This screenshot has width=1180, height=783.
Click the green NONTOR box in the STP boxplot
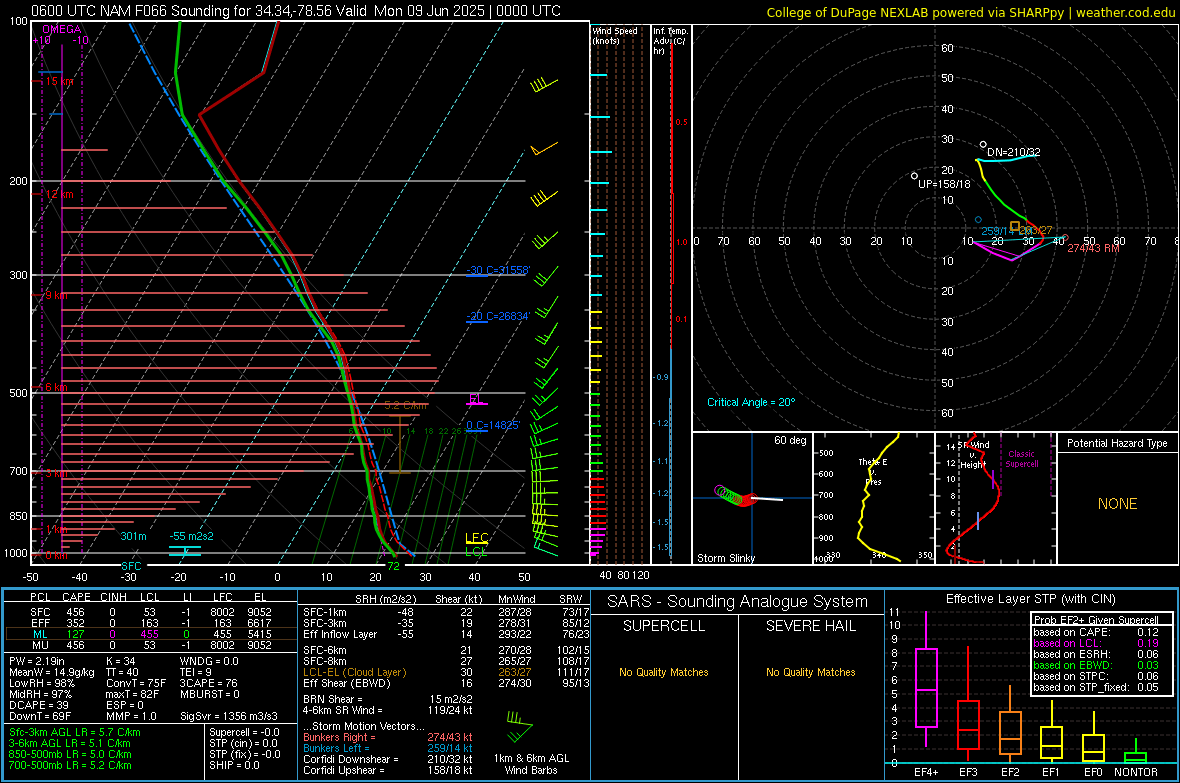click(1135, 757)
